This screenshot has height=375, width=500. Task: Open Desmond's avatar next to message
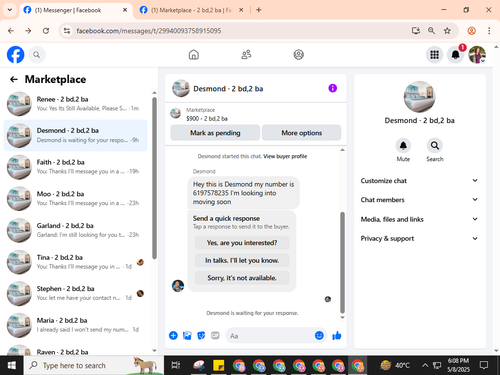[x=178, y=285]
